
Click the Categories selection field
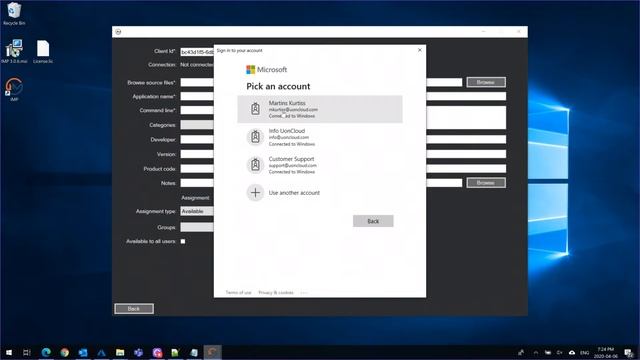click(x=197, y=125)
